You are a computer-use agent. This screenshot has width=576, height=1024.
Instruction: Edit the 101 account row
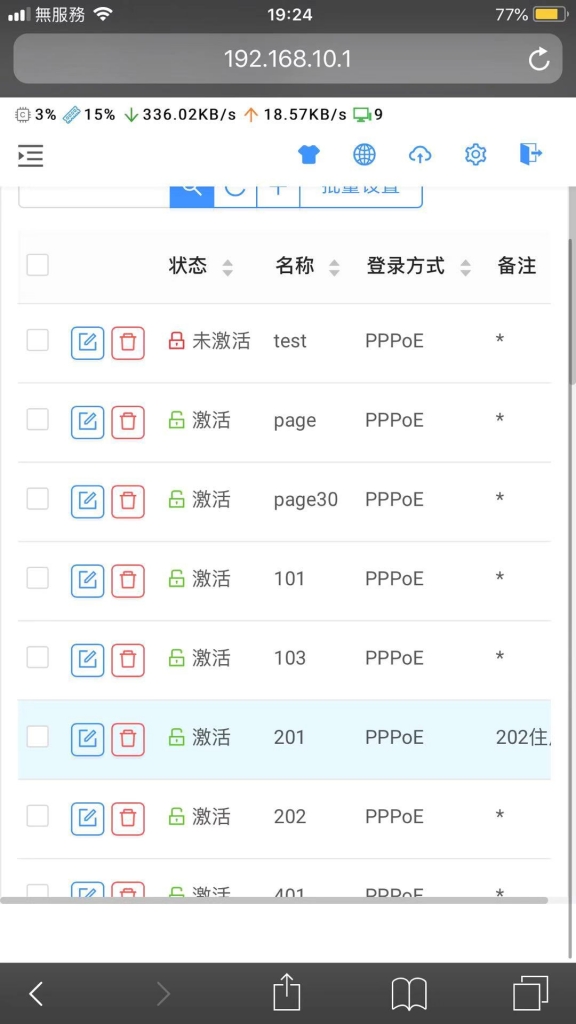pyautogui.click(x=88, y=581)
